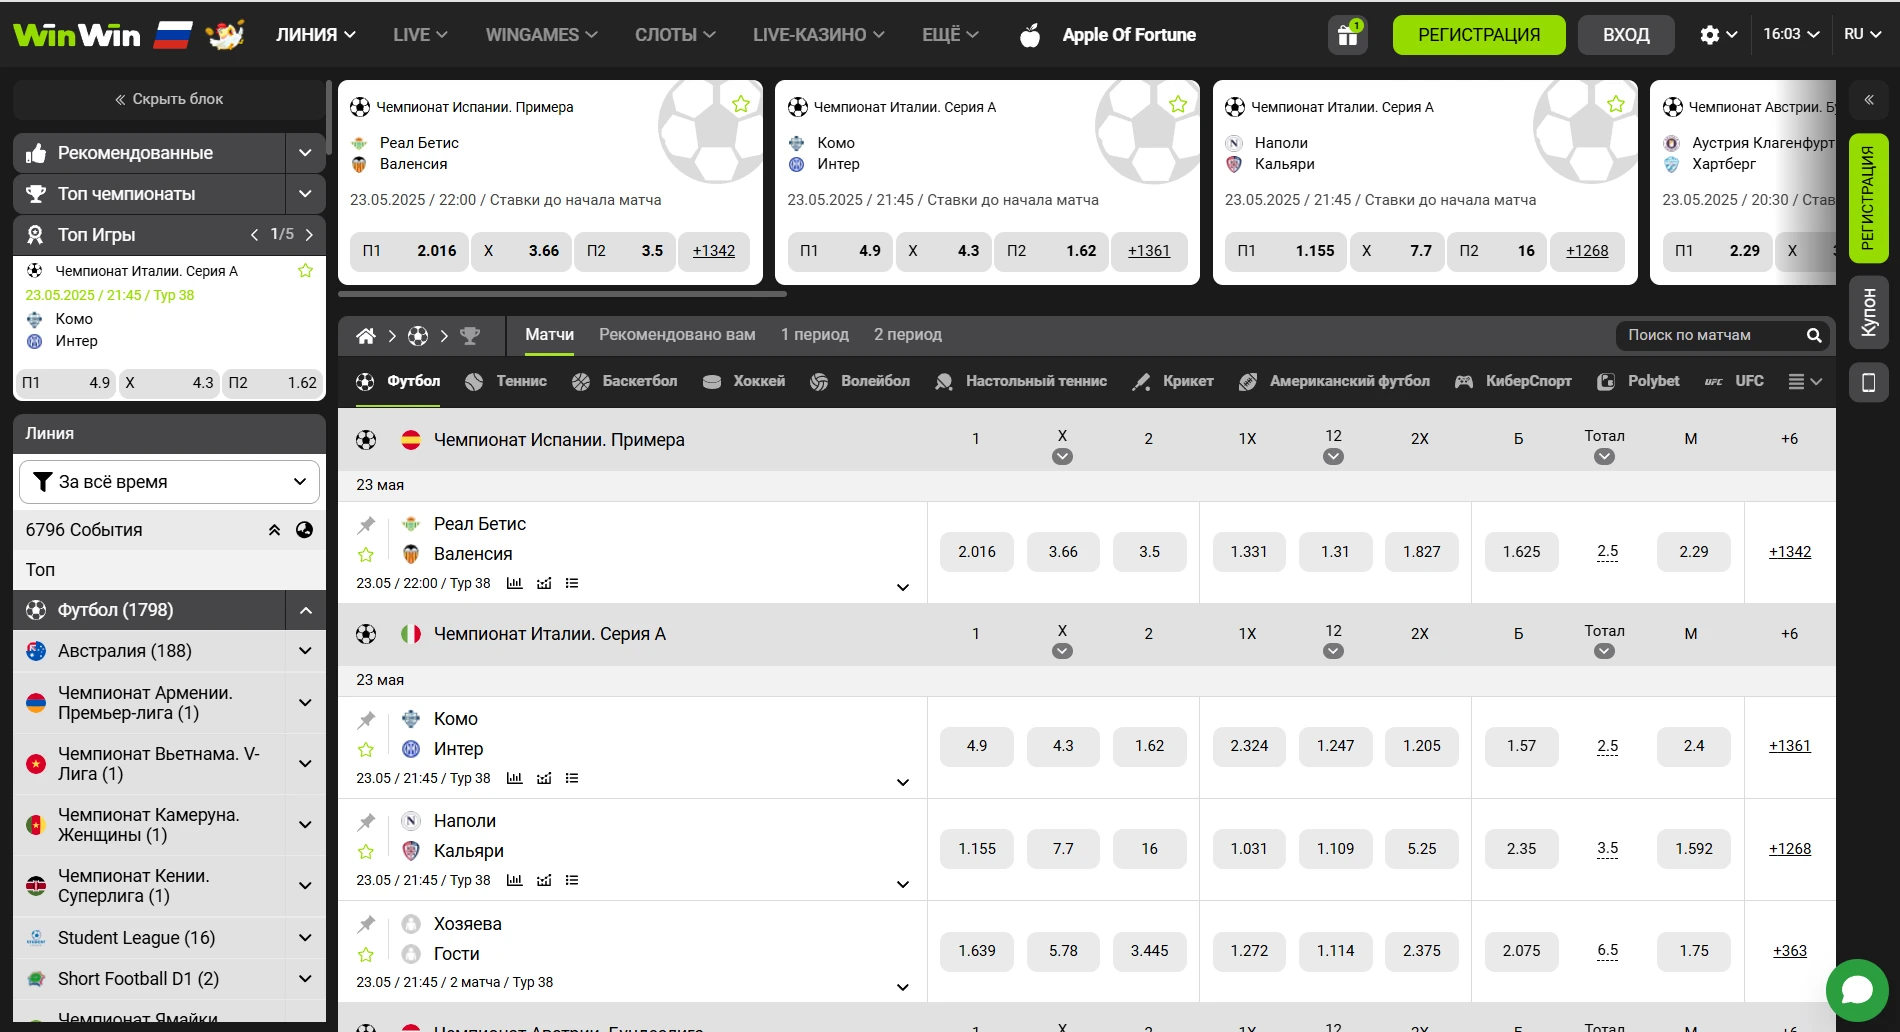Screen dimensions: 1900x1032
Task: Open the За всё время time filter dropdown
Action: click(x=169, y=482)
